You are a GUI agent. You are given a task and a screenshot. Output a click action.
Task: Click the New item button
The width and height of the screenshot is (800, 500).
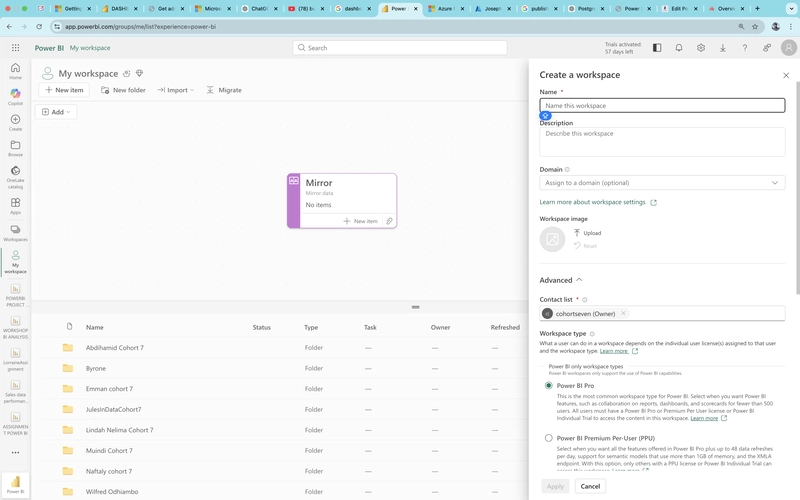[64, 90]
